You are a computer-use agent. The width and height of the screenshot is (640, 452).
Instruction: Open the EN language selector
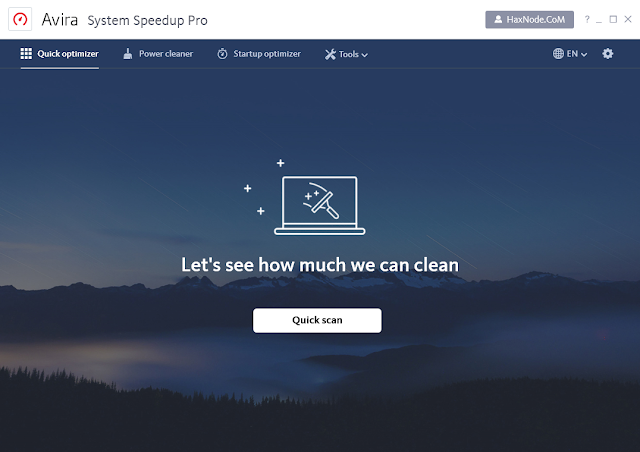(570, 54)
